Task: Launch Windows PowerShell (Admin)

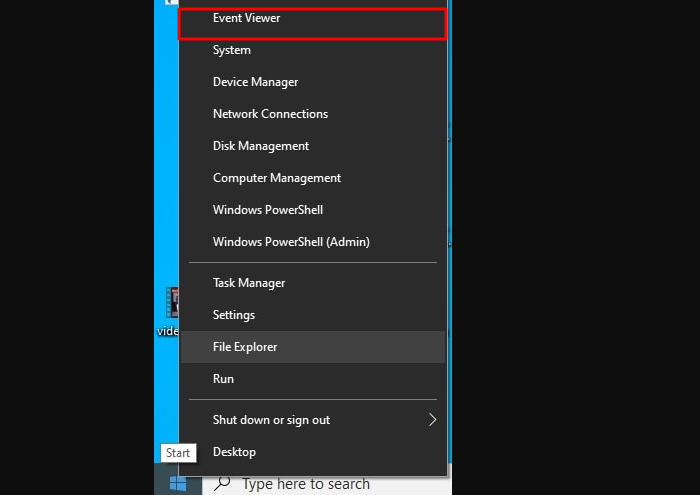Action: coord(312,242)
